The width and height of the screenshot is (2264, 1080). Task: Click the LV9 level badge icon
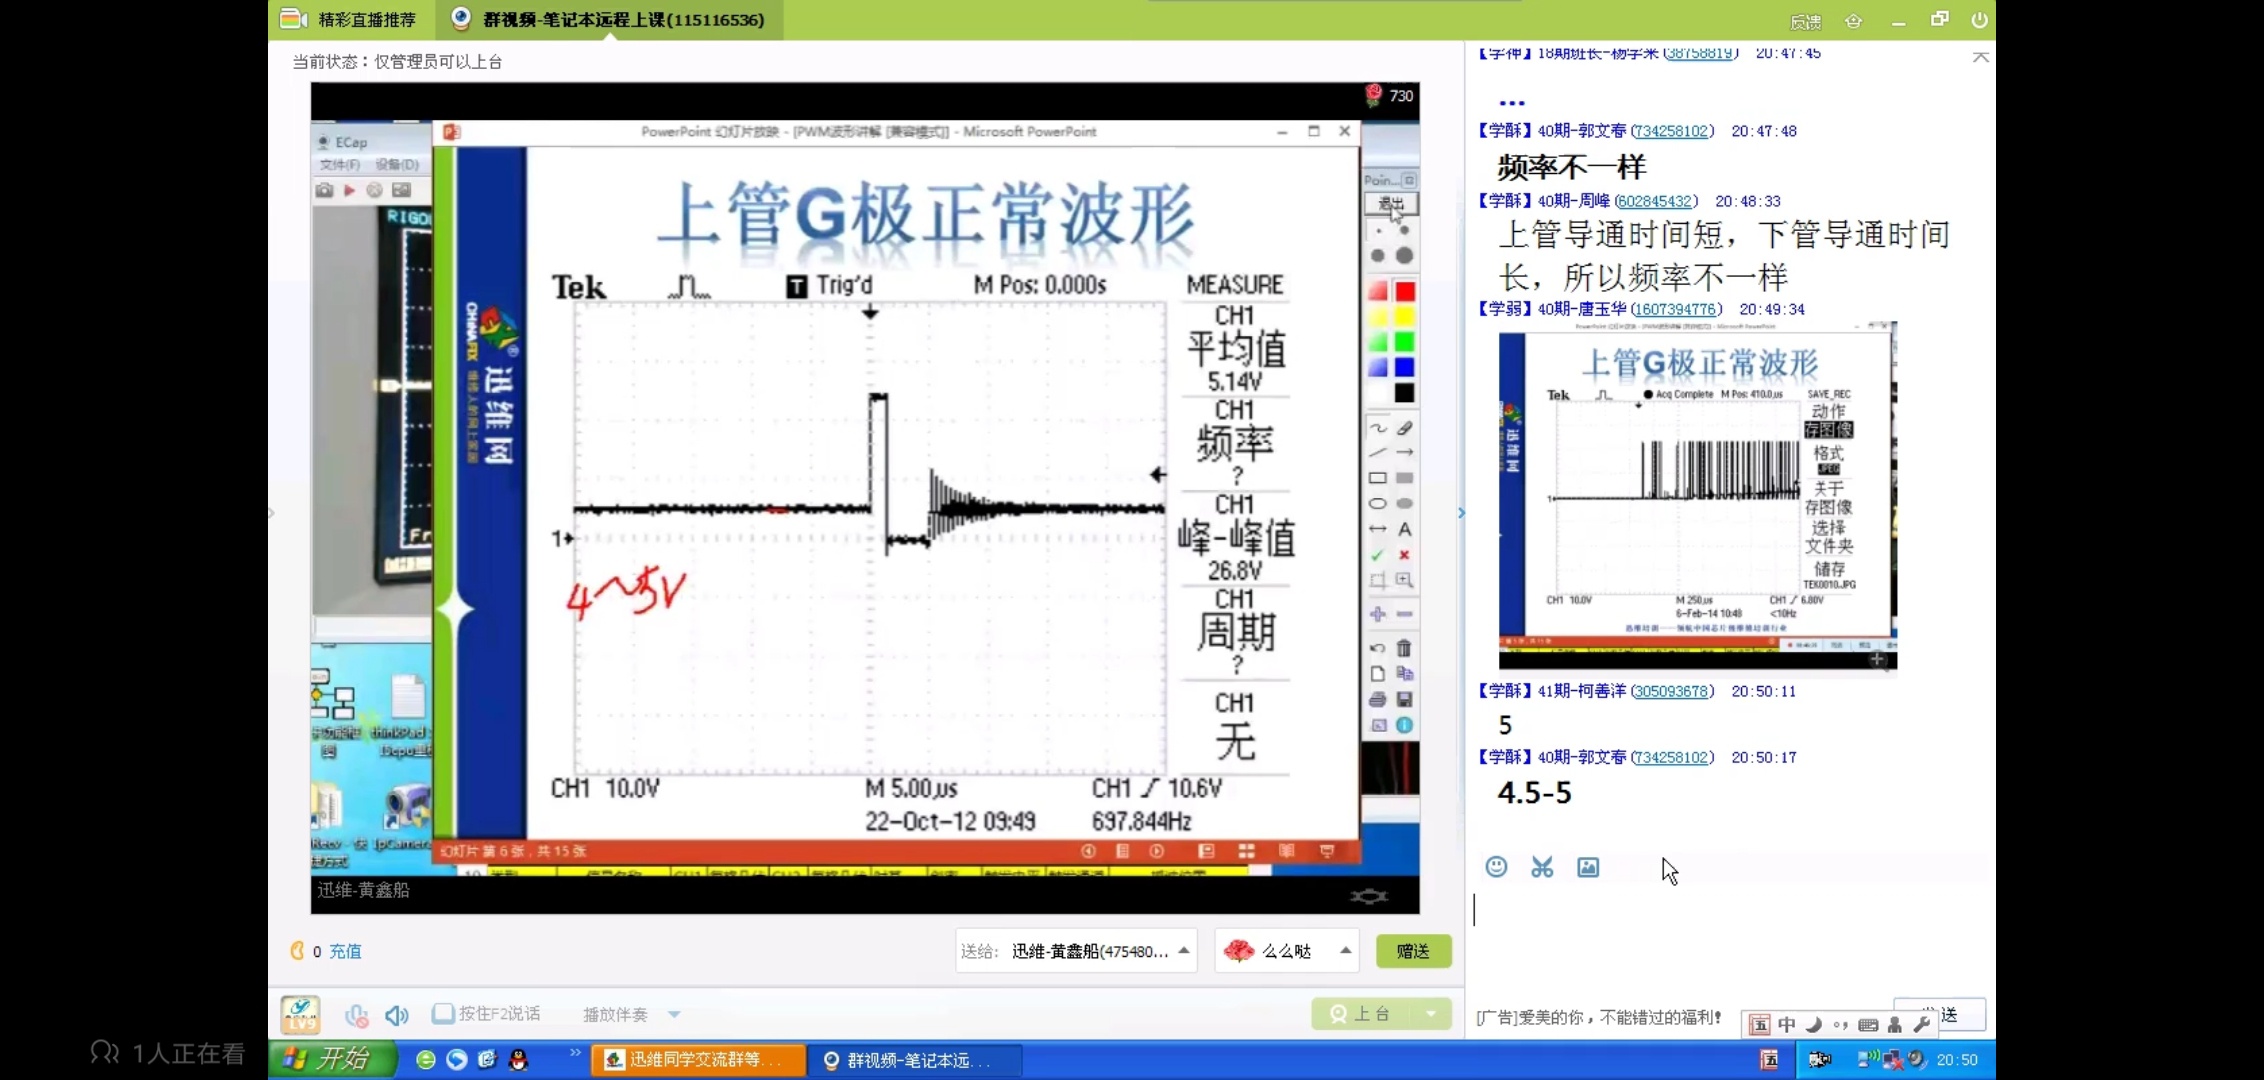pyautogui.click(x=300, y=1014)
